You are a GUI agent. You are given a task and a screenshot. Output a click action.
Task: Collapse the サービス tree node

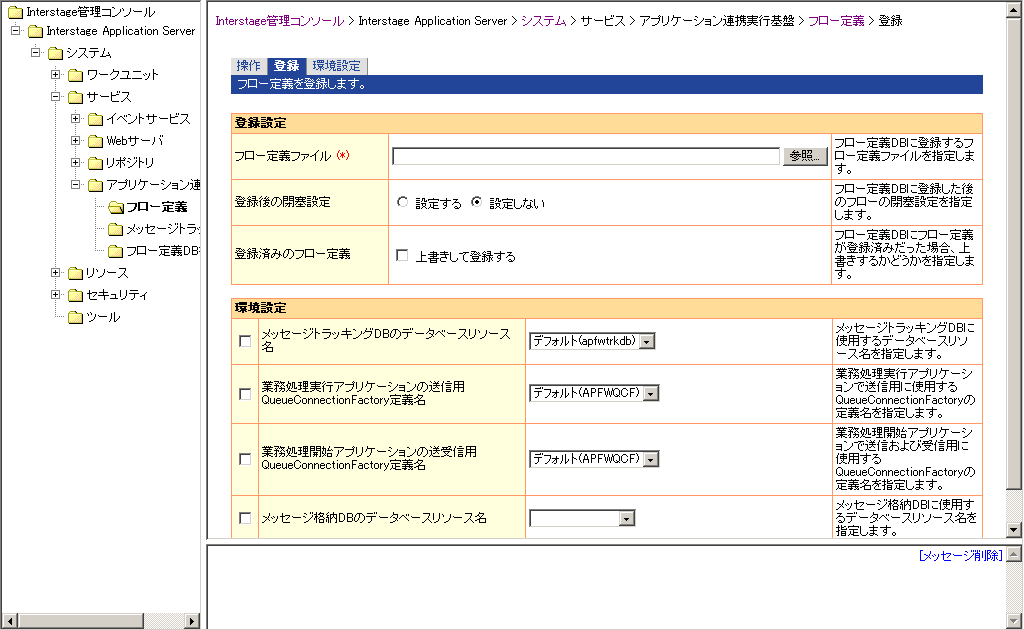click(x=56, y=97)
